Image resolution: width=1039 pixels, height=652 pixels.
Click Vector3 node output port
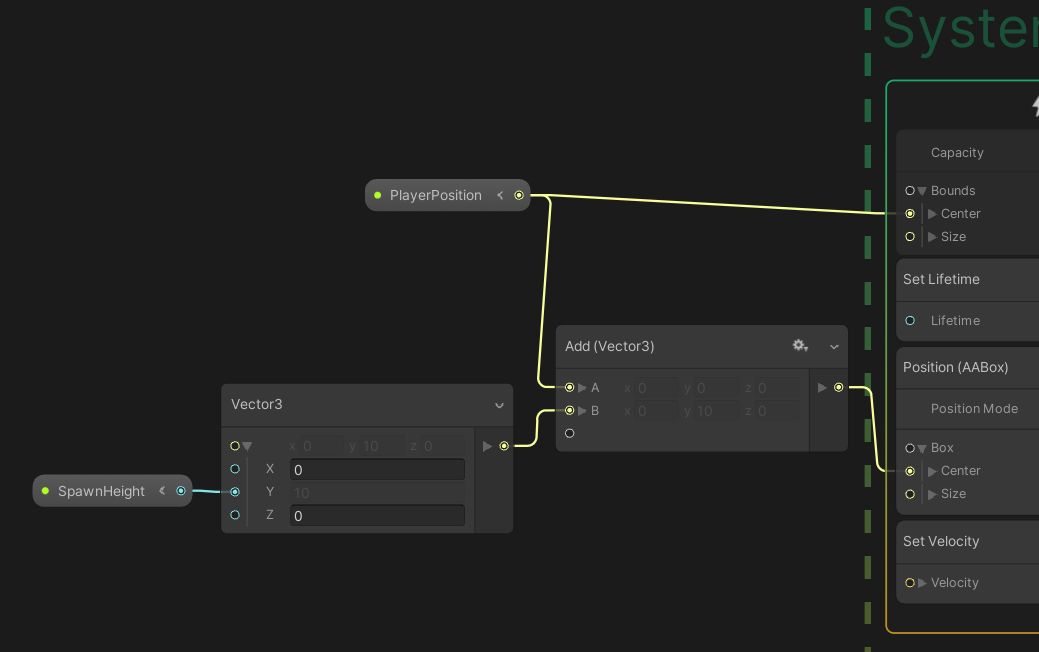click(504, 446)
